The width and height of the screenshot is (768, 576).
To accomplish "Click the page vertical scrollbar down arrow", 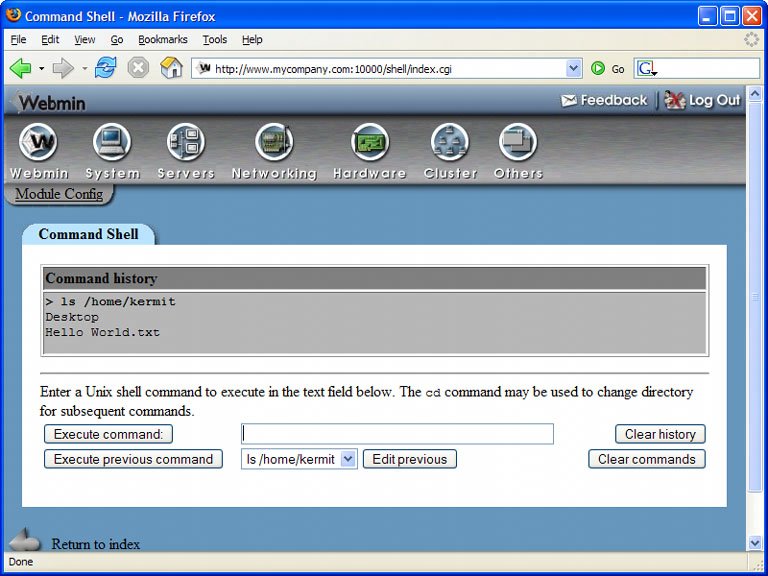I will [x=755, y=543].
